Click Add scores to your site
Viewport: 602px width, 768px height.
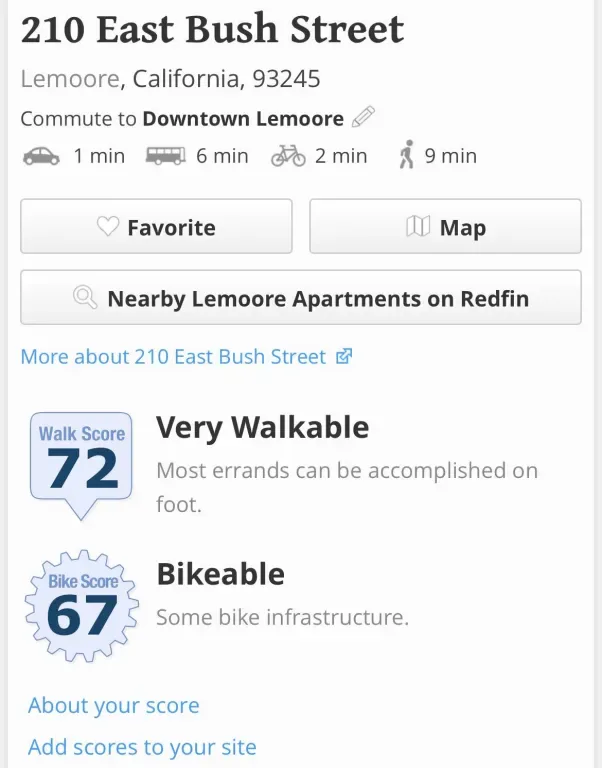pyautogui.click(x=142, y=746)
